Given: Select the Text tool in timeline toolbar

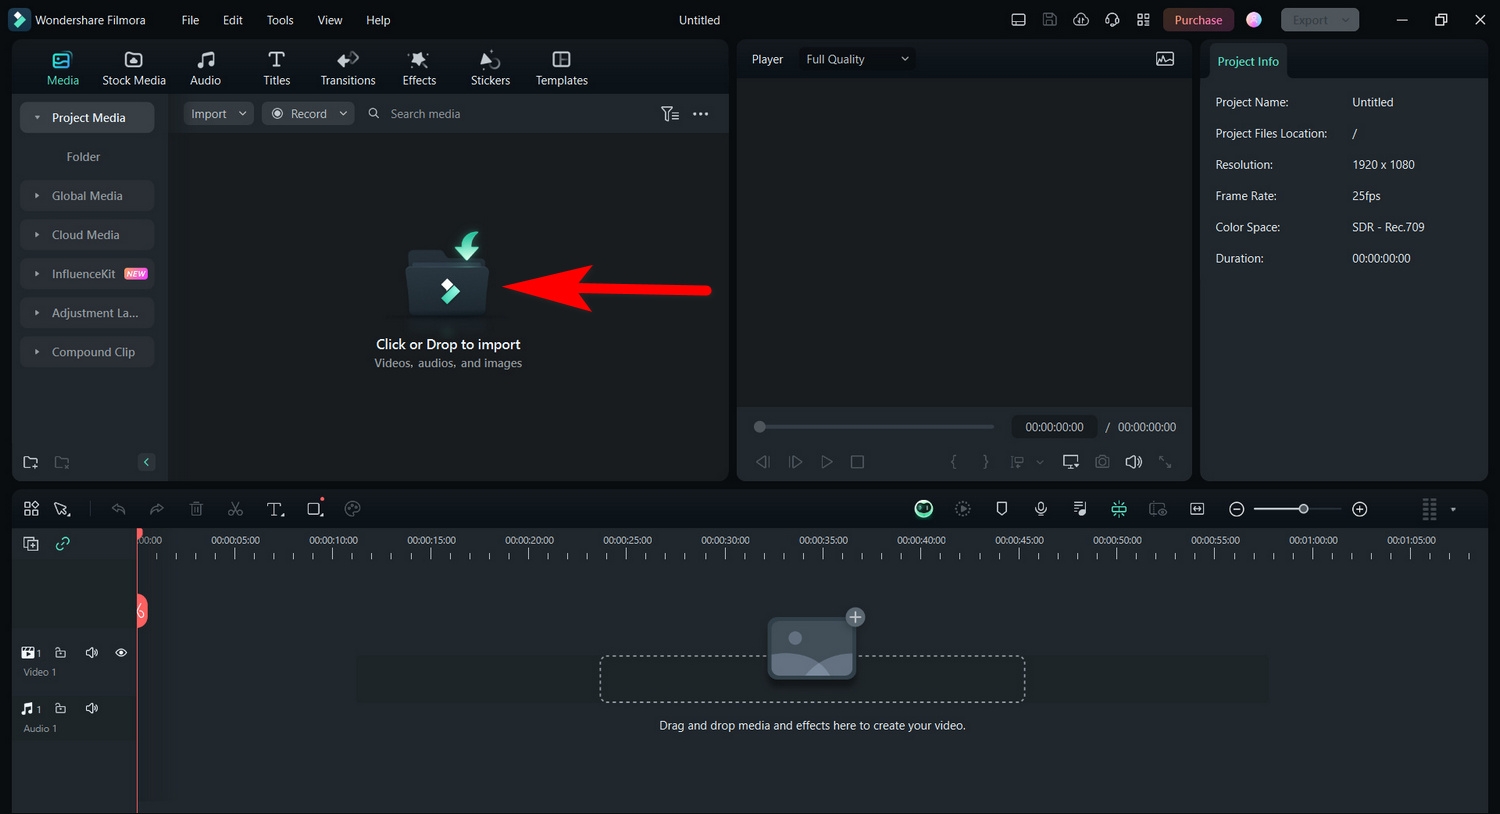Looking at the screenshot, I should [275, 509].
